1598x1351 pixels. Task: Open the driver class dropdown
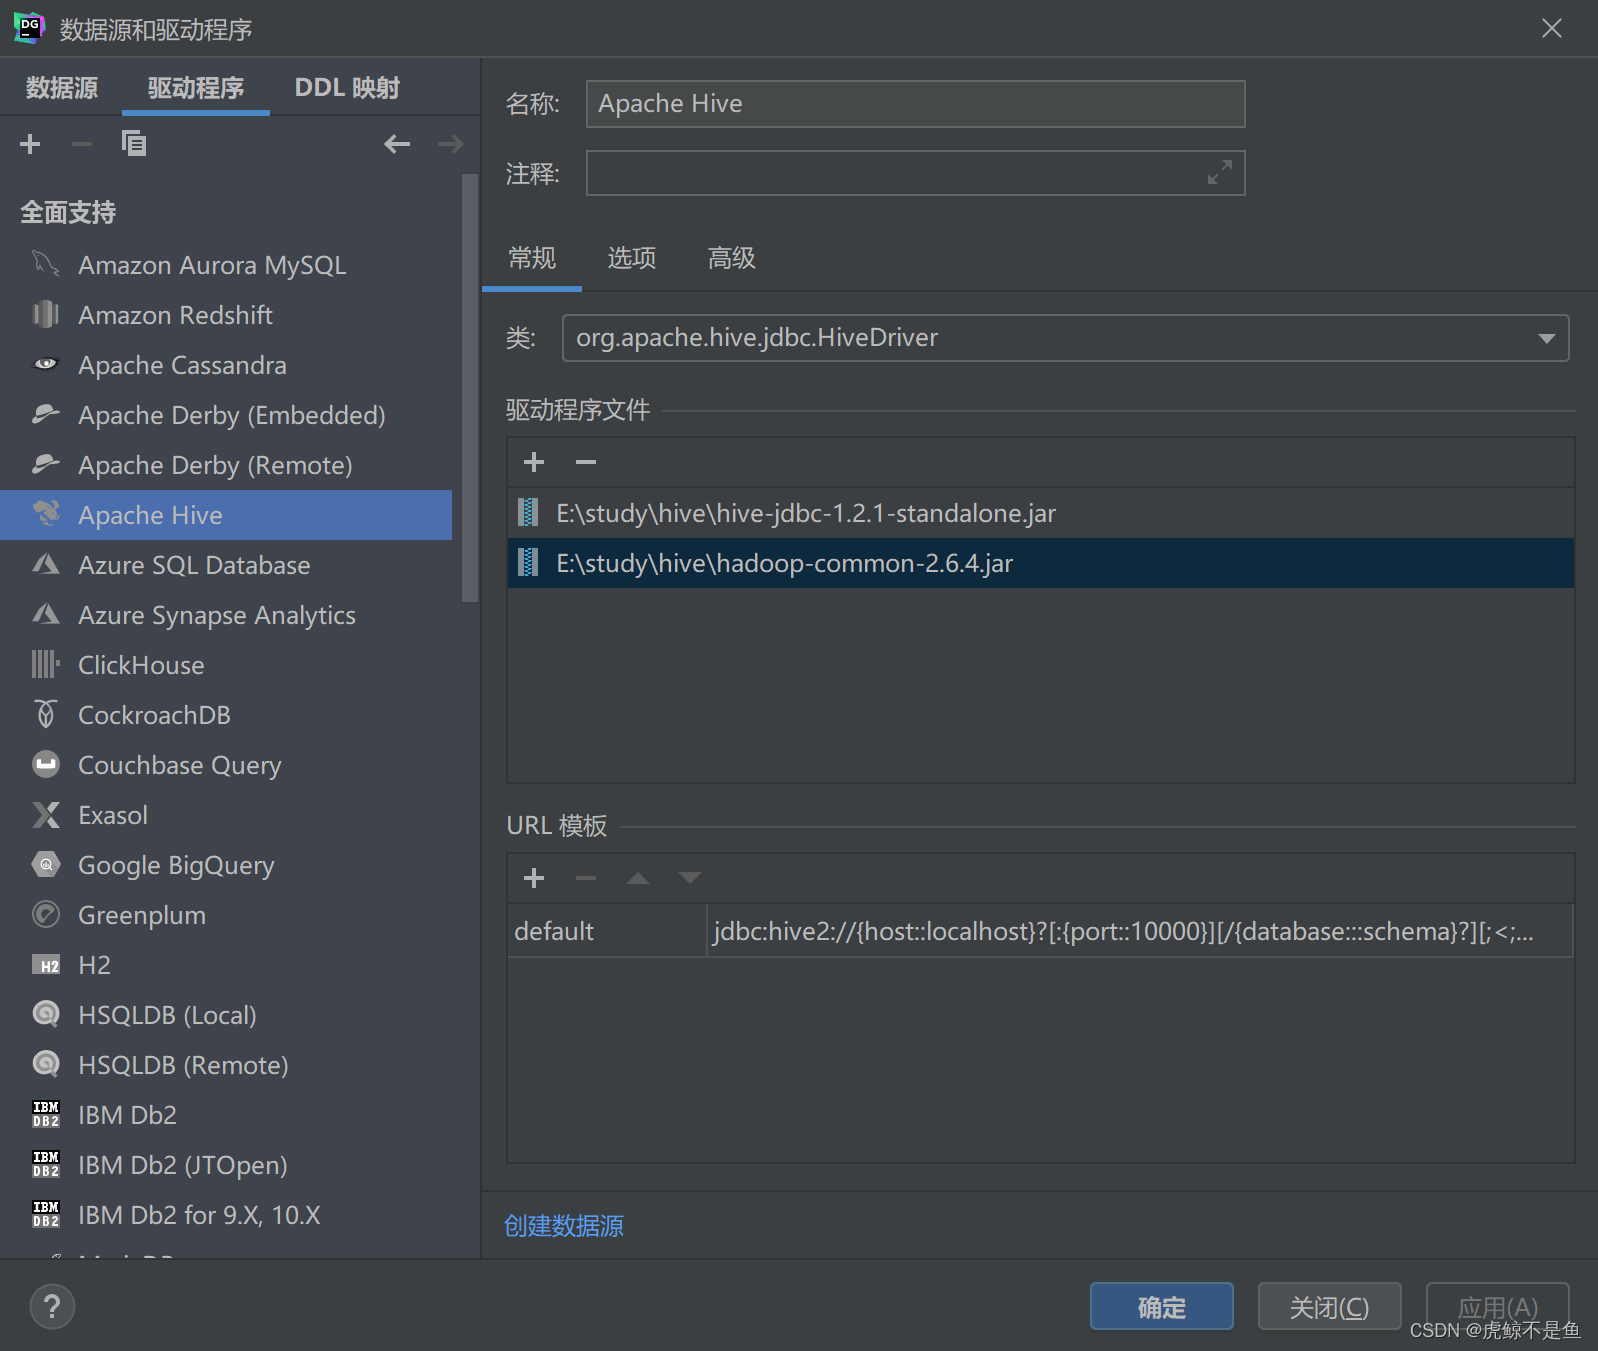[x=1546, y=338]
